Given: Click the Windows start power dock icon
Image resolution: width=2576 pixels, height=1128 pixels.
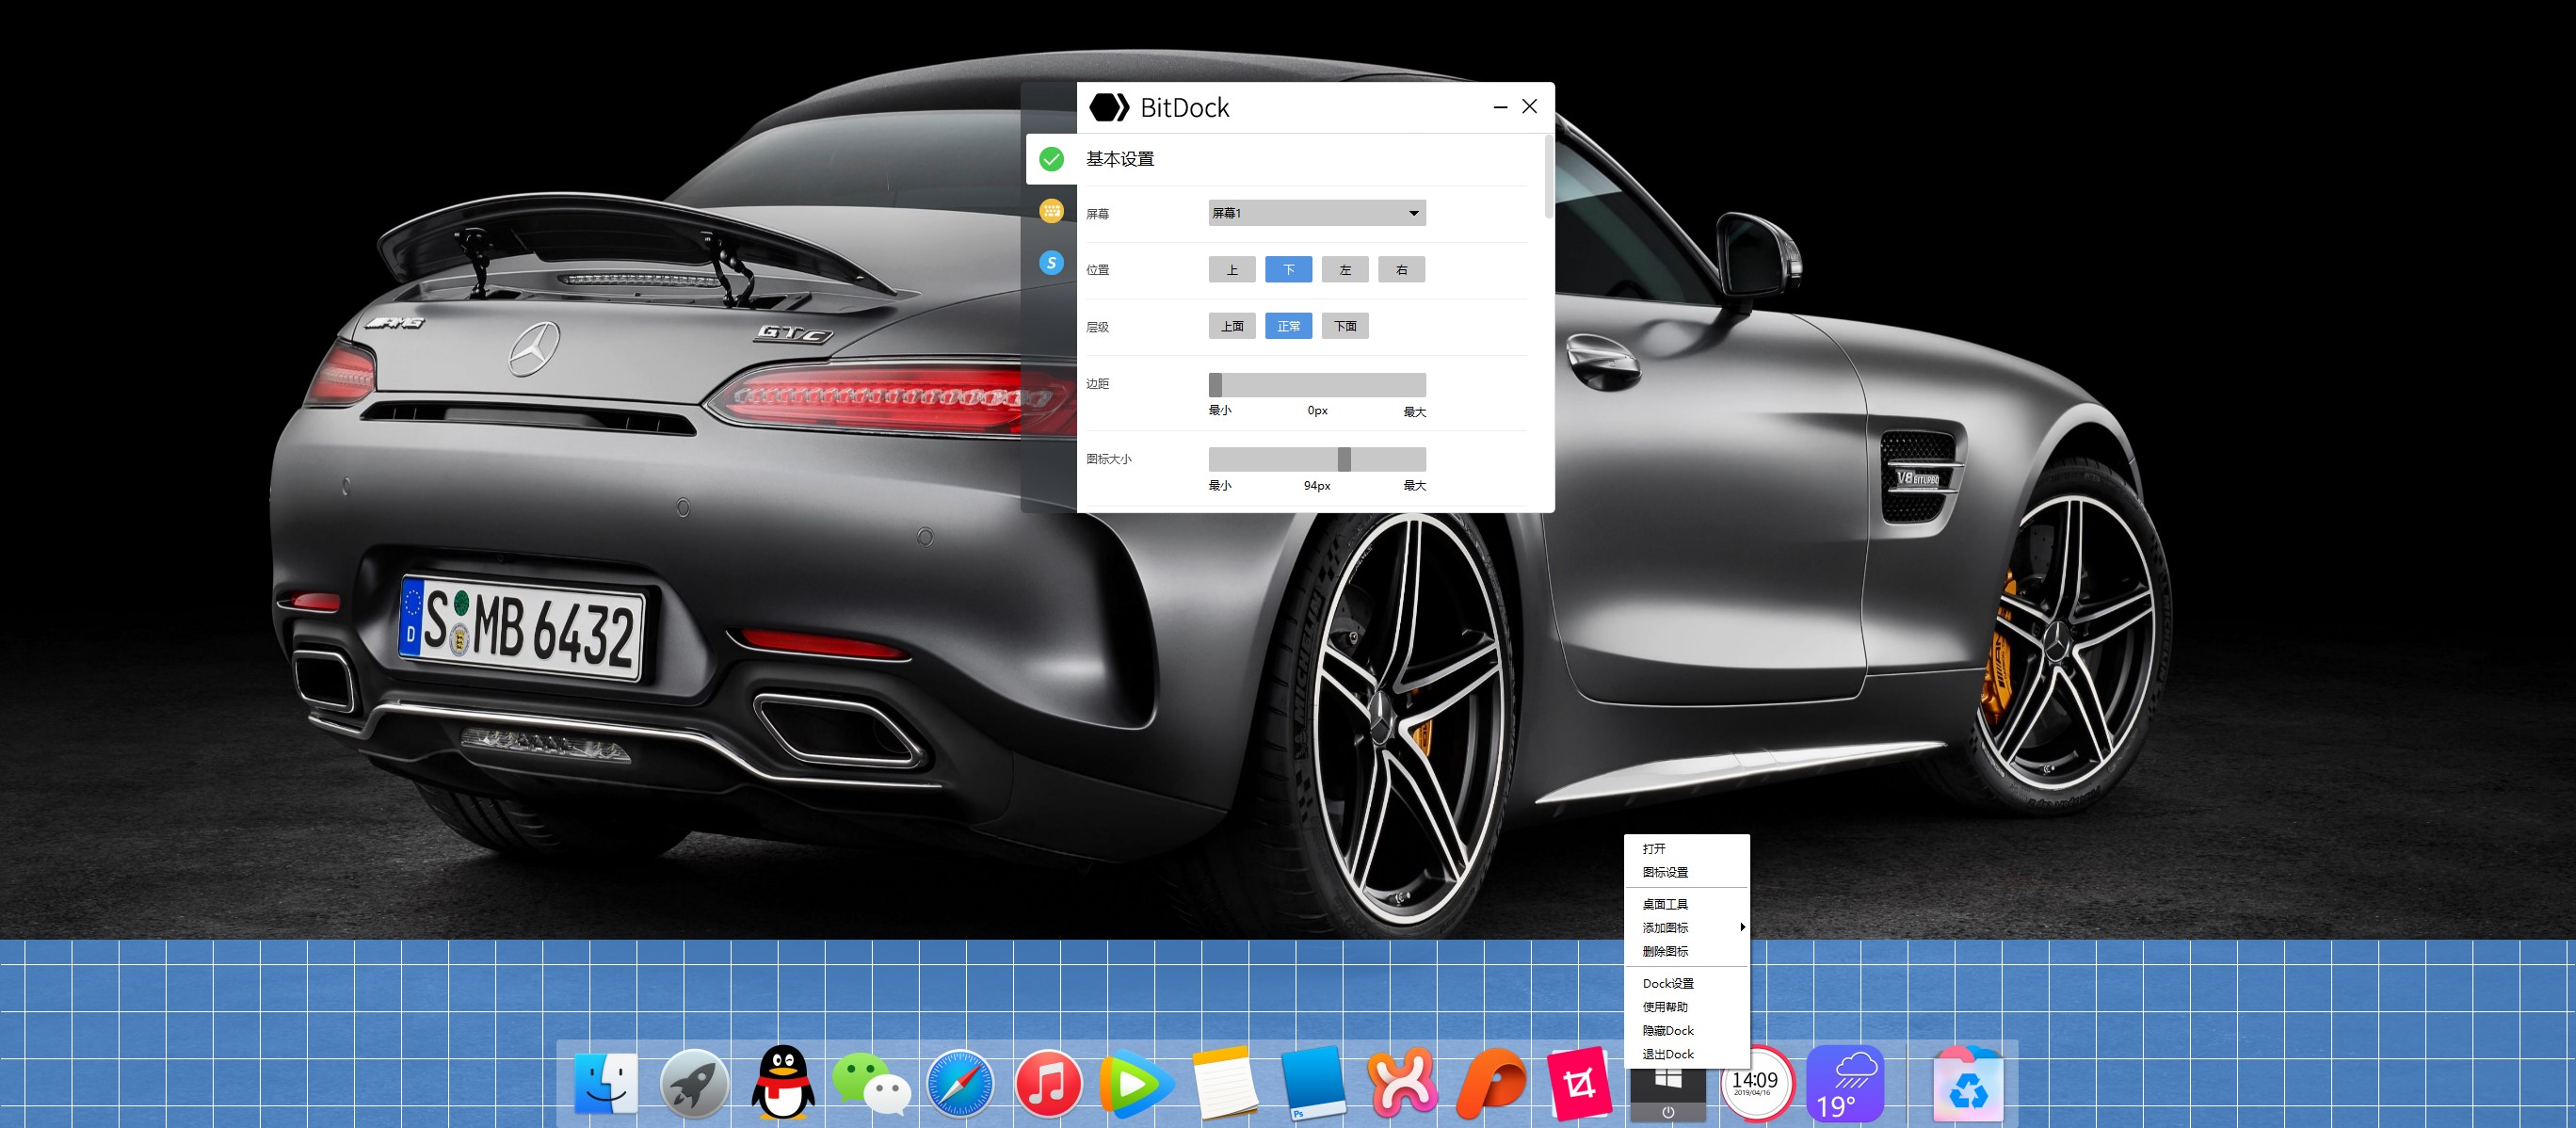Looking at the screenshot, I should tap(1667, 1095).
